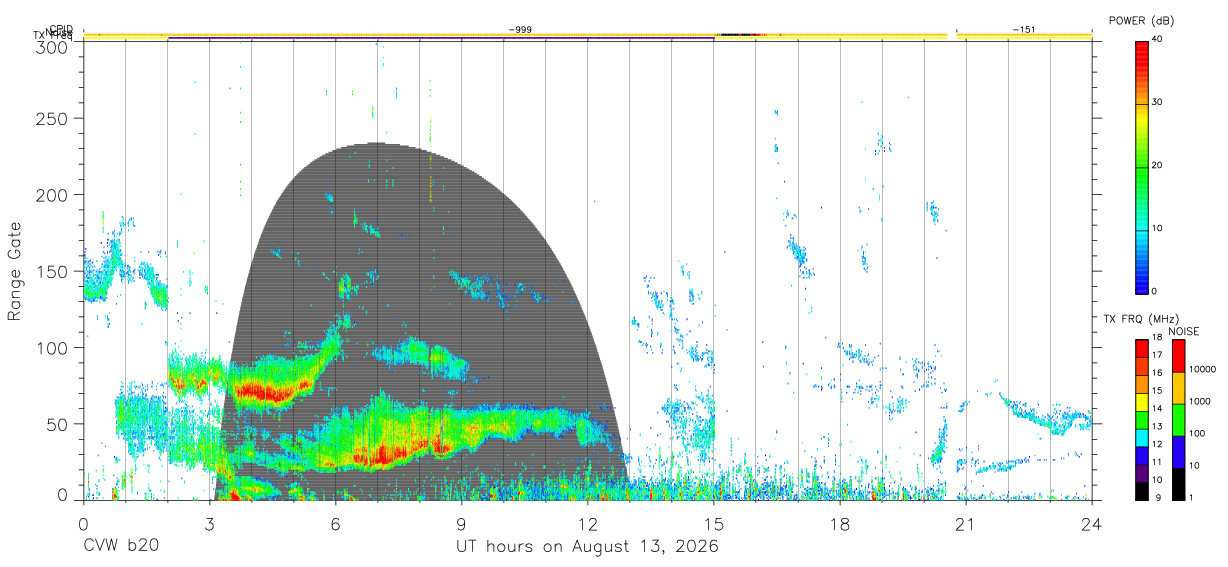Viewport: 1228px width, 567px height.
Task: Click the '100' range gate tick label
Action: [x=54, y=348]
